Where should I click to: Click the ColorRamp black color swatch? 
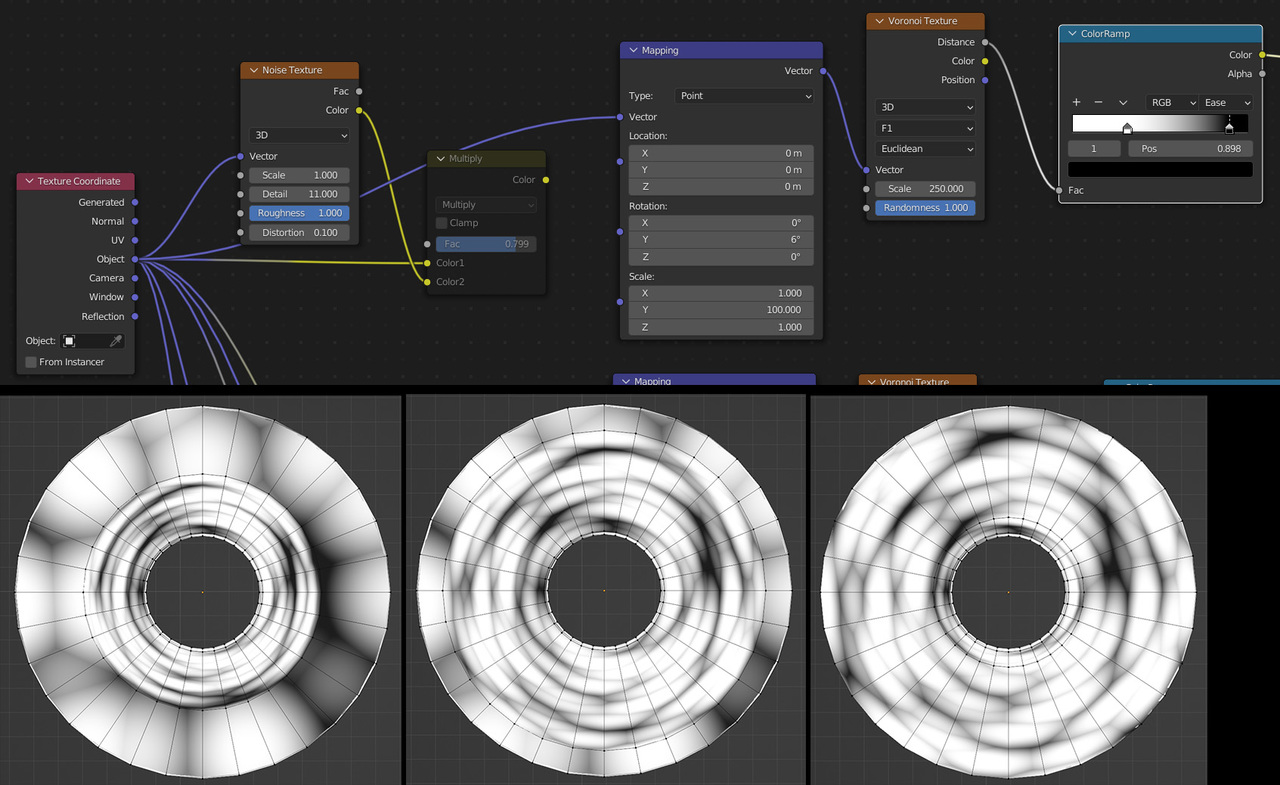1160,169
